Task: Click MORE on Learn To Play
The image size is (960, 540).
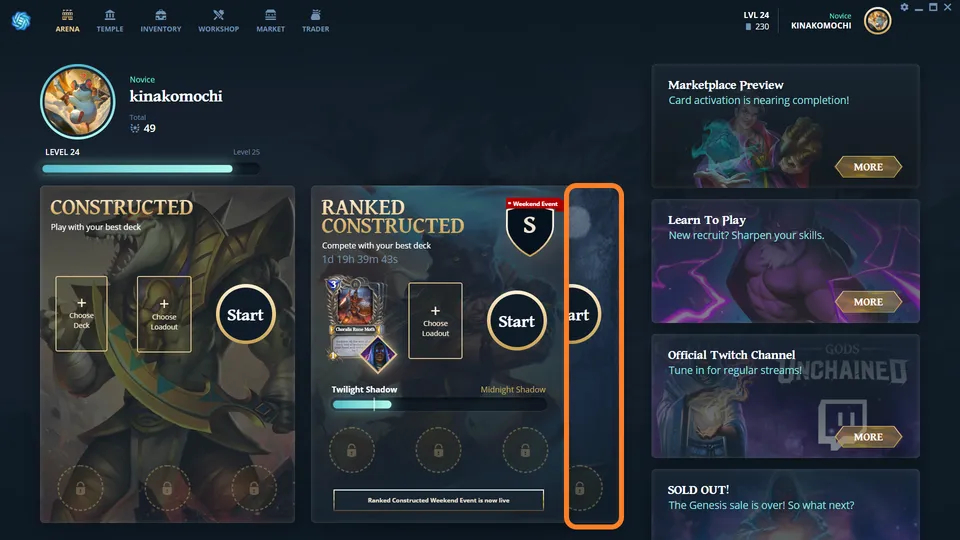Action: click(868, 302)
